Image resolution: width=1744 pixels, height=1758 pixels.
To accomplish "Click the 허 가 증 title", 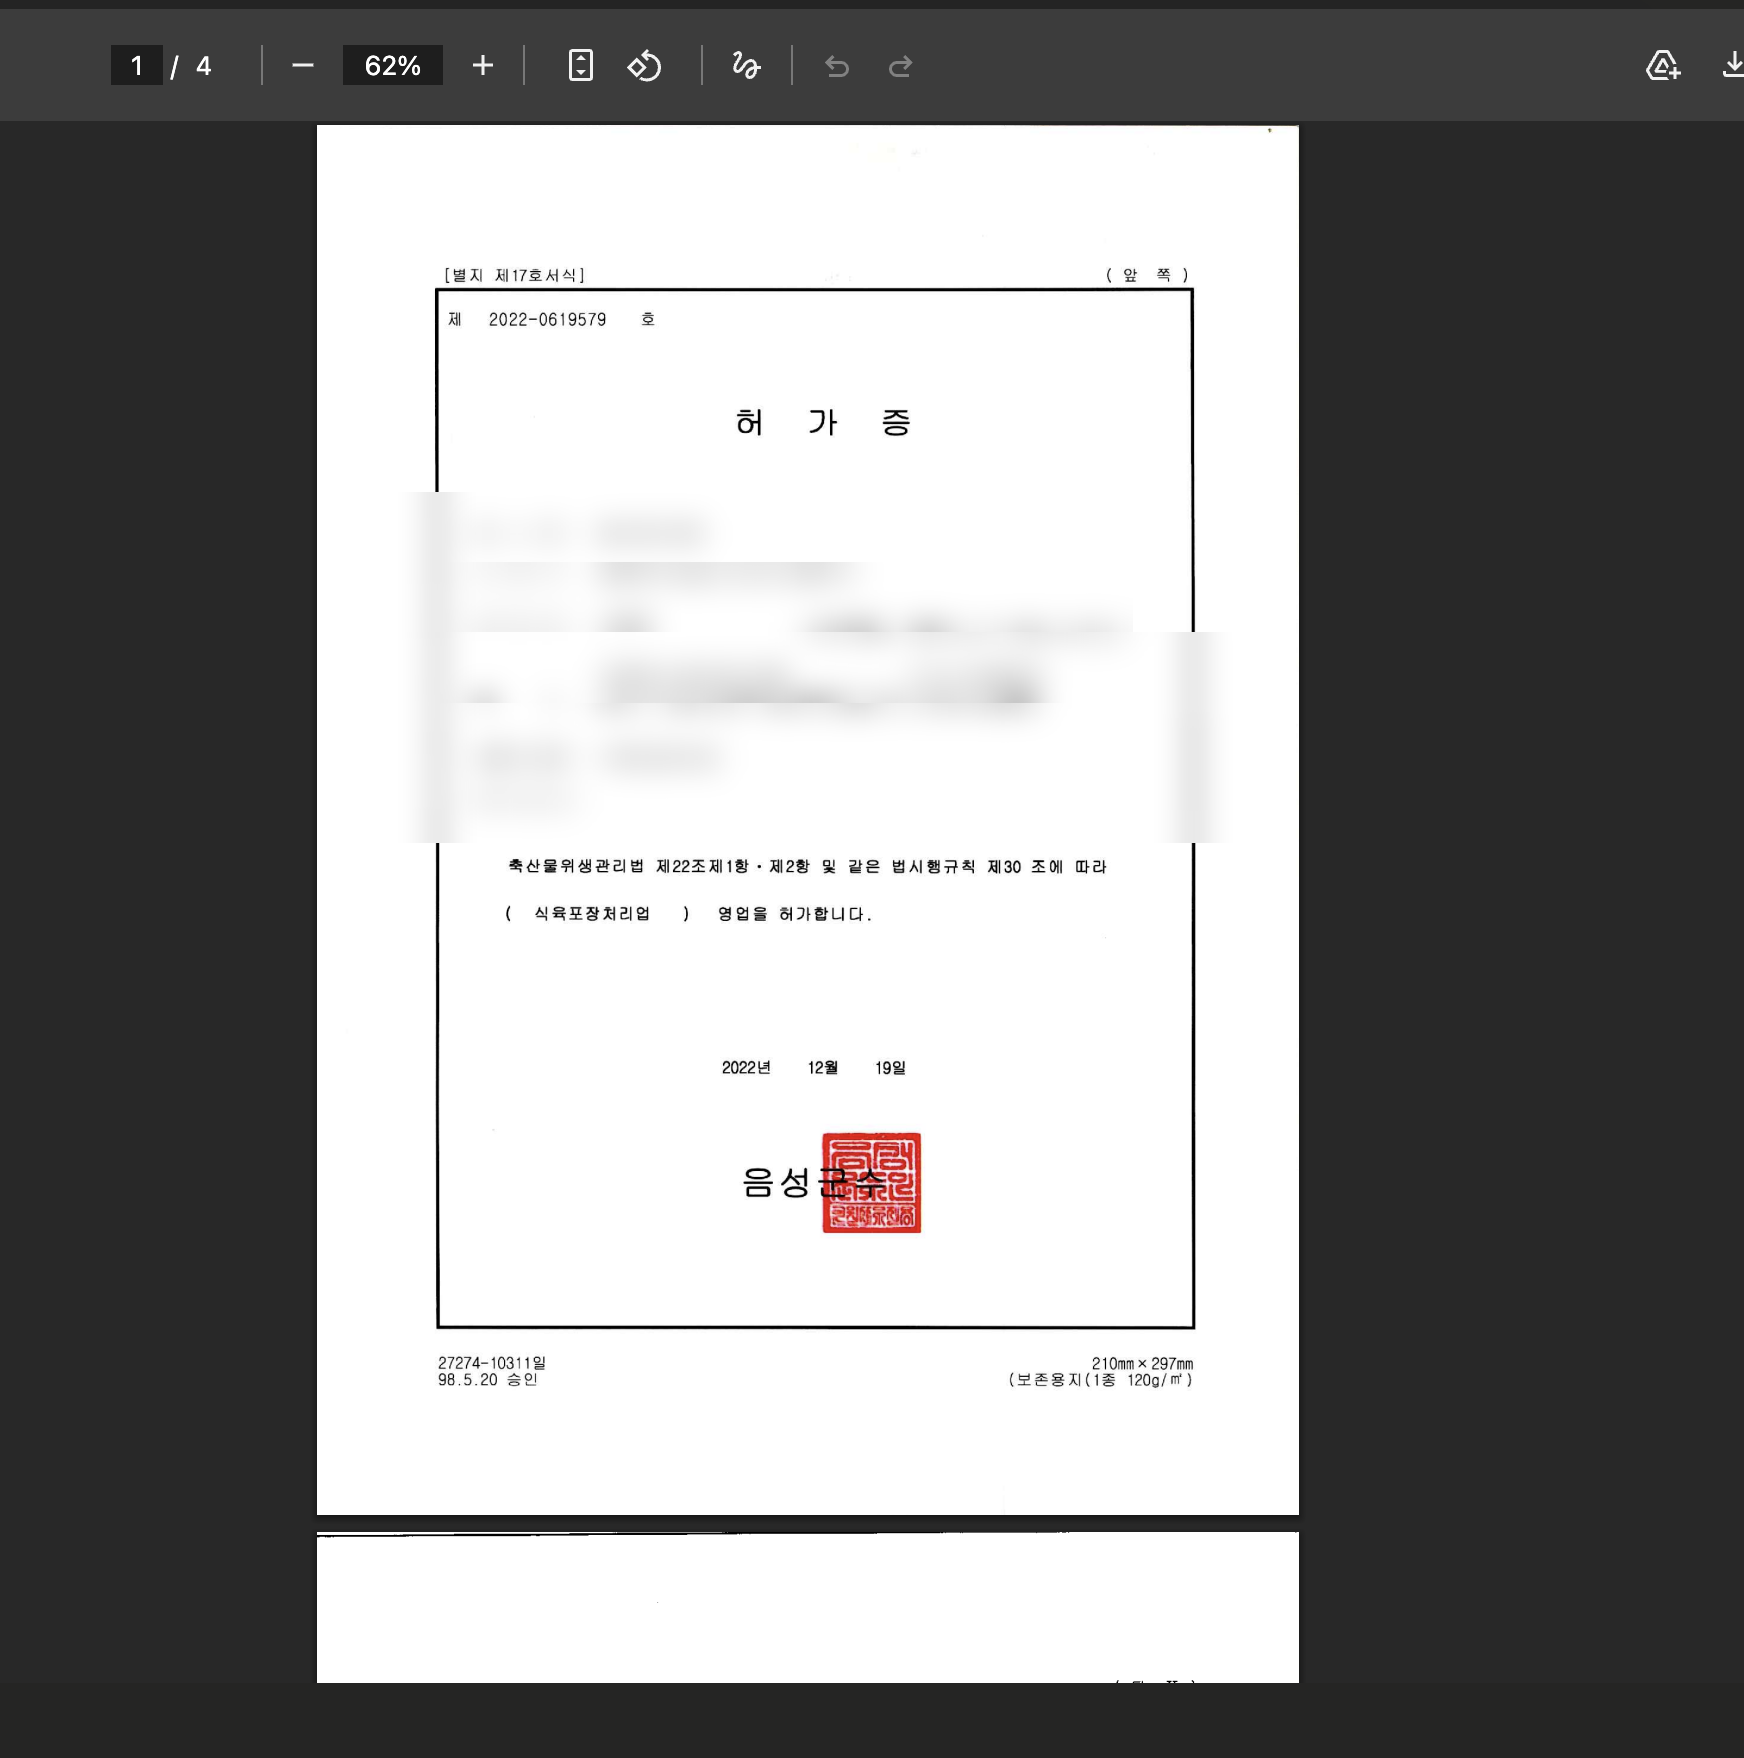I will click(x=823, y=423).
